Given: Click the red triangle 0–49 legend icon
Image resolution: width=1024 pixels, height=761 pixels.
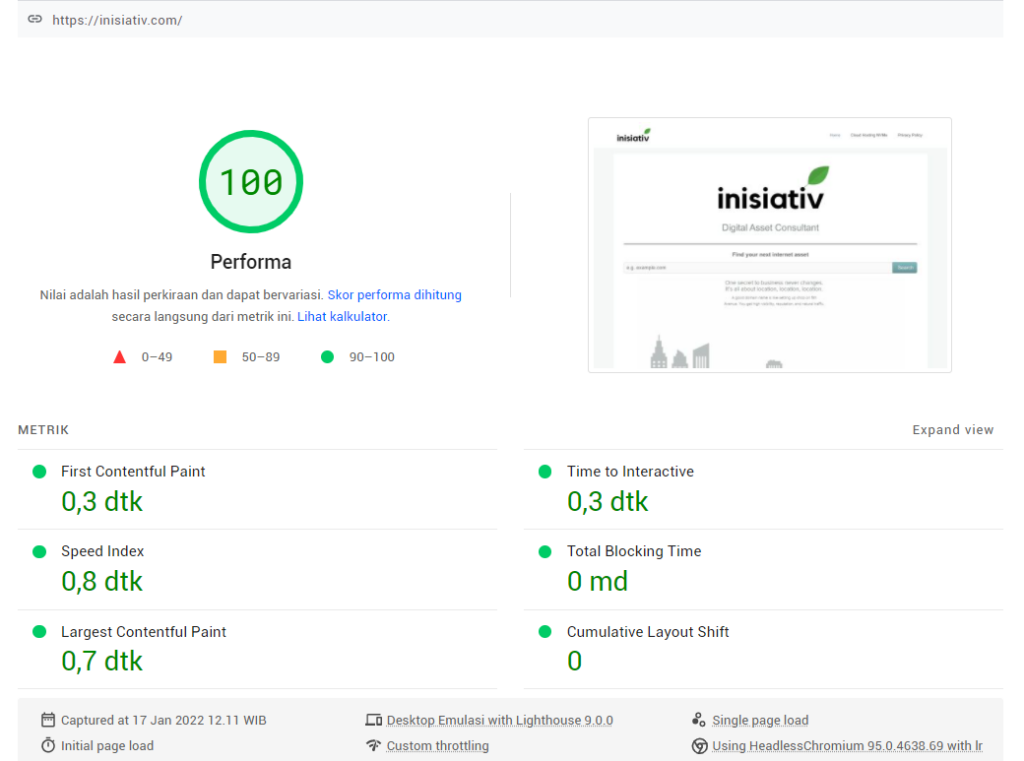Looking at the screenshot, I should click(x=120, y=357).
